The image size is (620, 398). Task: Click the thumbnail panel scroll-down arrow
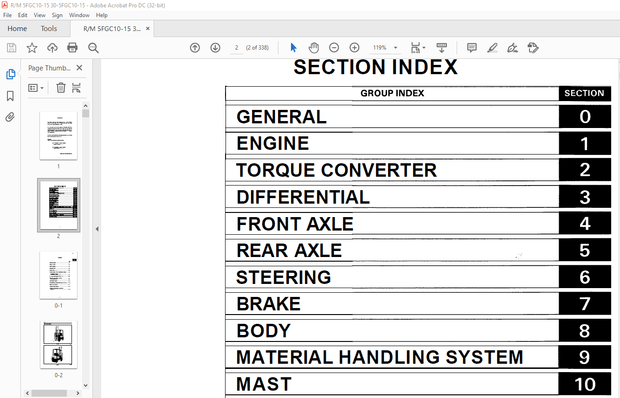85,385
